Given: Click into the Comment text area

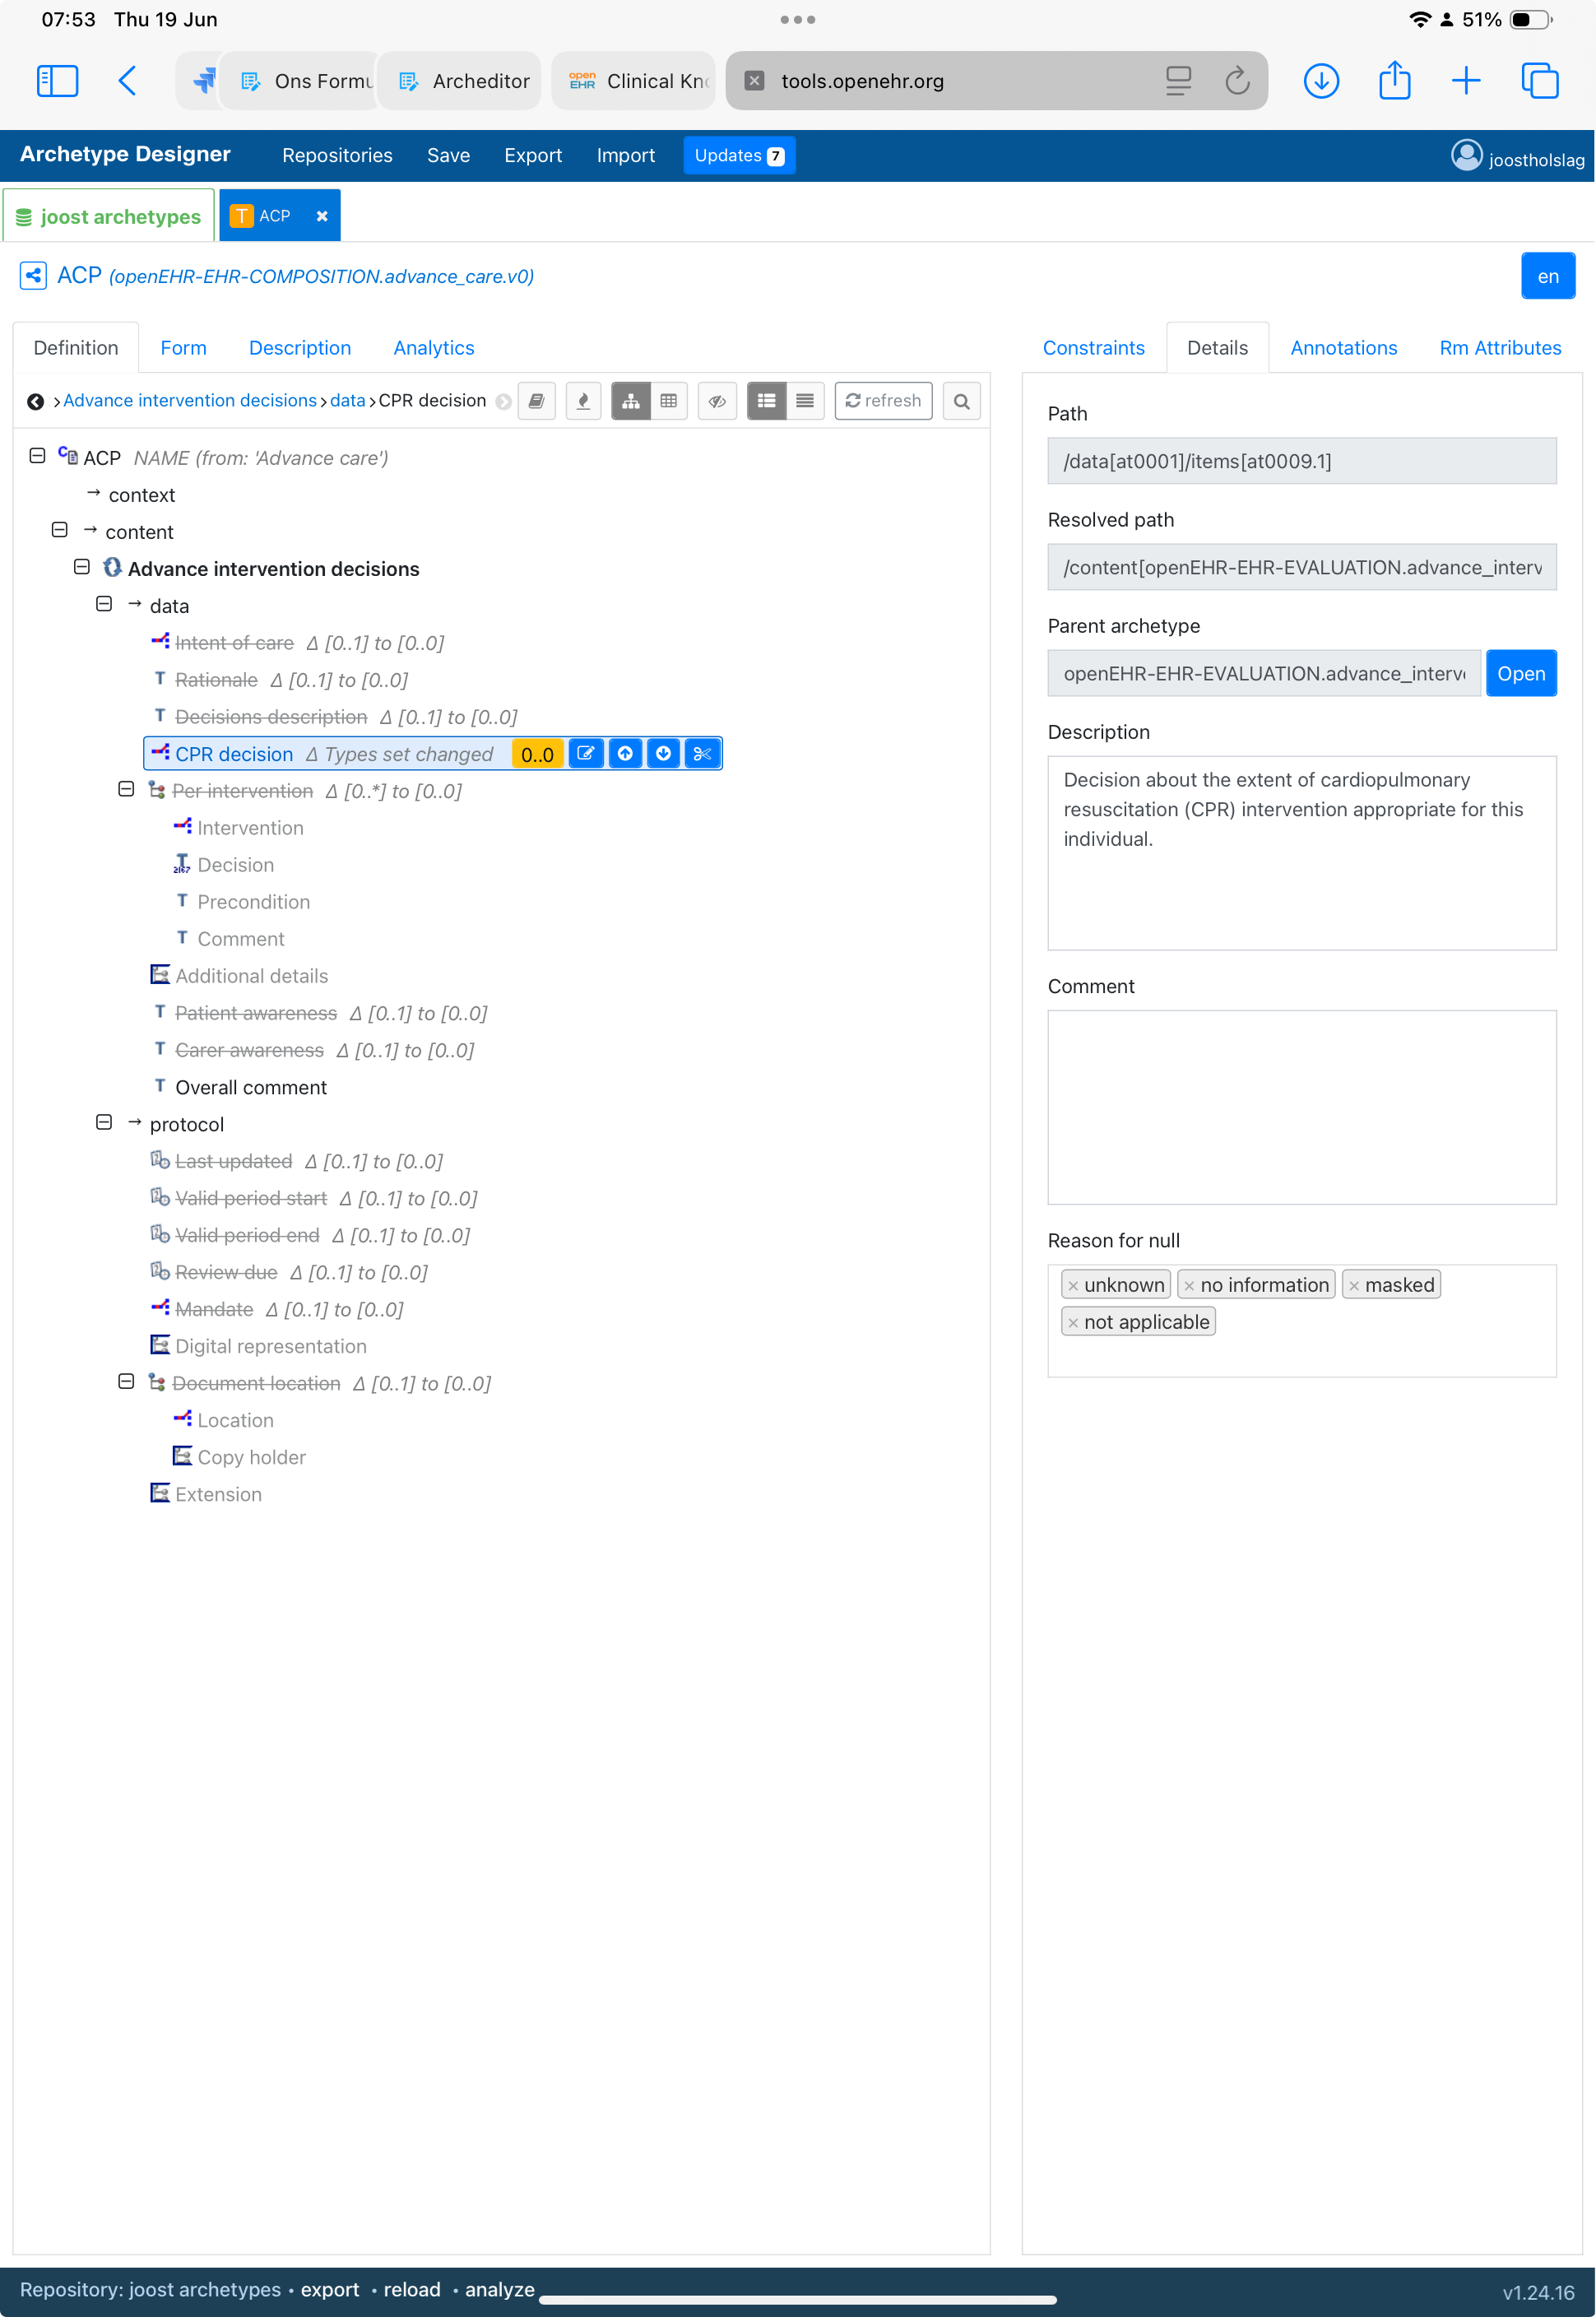Looking at the screenshot, I should coord(1301,1107).
